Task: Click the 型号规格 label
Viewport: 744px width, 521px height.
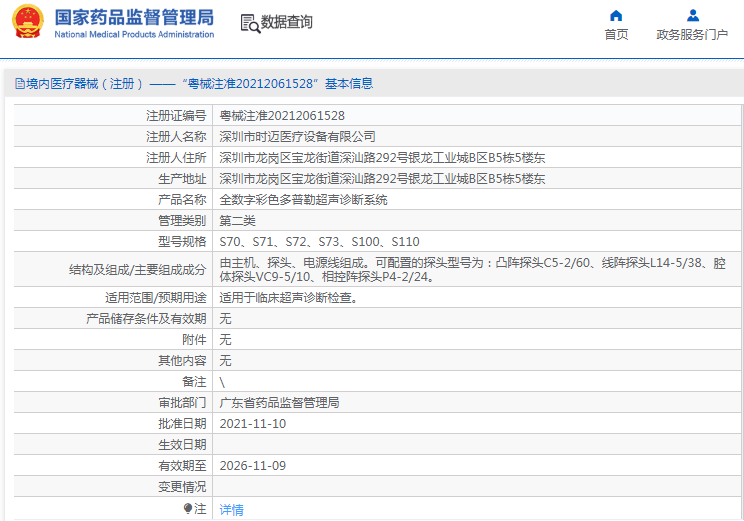Action: (182, 242)
